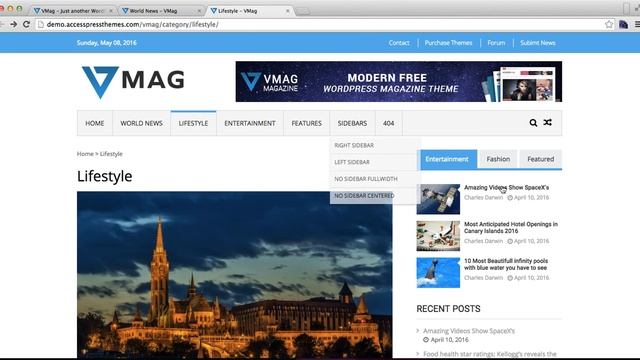Switch to the Featured widget tab
The image size is (640, 360).
(x=540, y=159)
